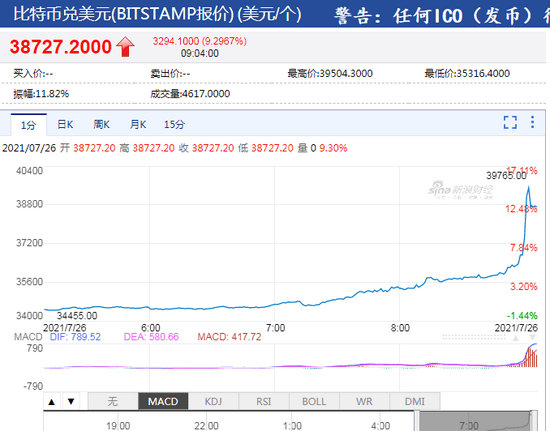The height and width of the screenshot is (431, 550).
Task: Click the 6:00 axis label on chart
Action: pyautogui.click(x=150, y=328)
